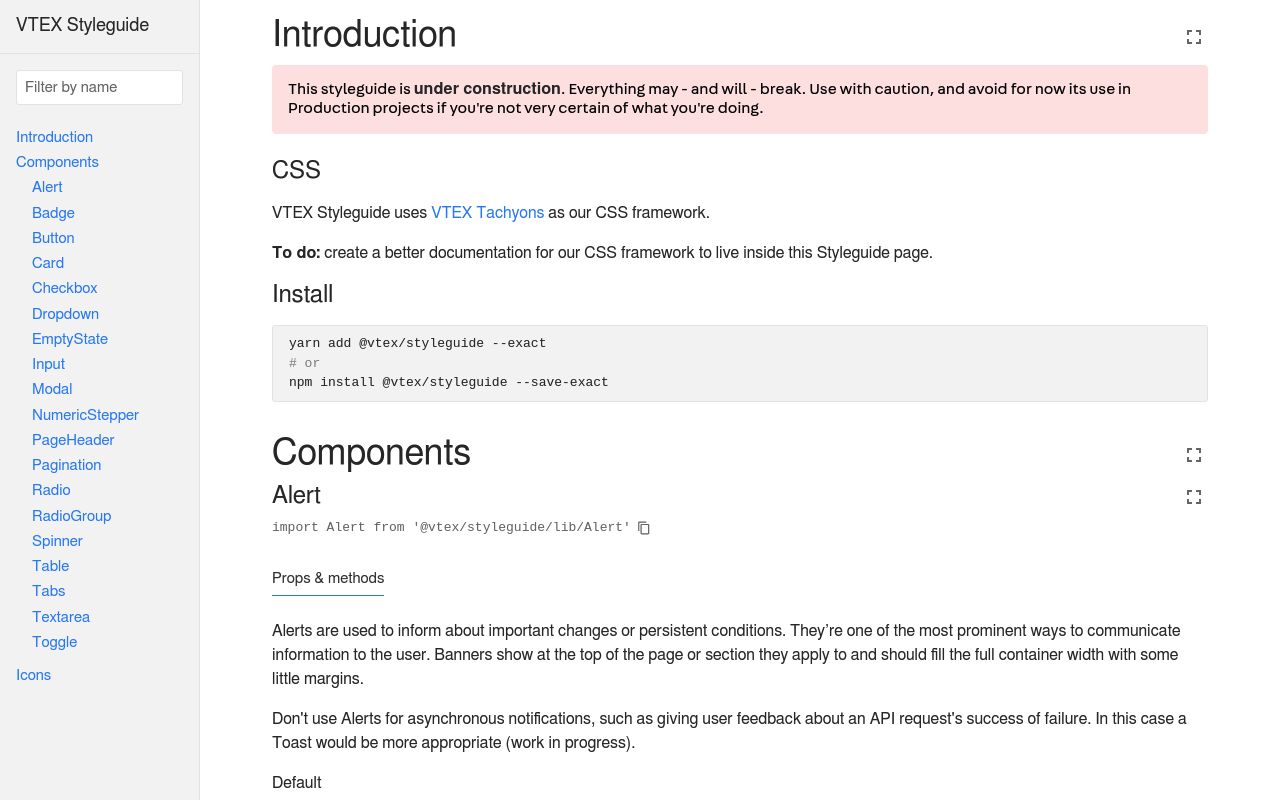Go to the Icons section
Screen dimensions: 1280x800
pyautogui.click(x=33, y=675)
